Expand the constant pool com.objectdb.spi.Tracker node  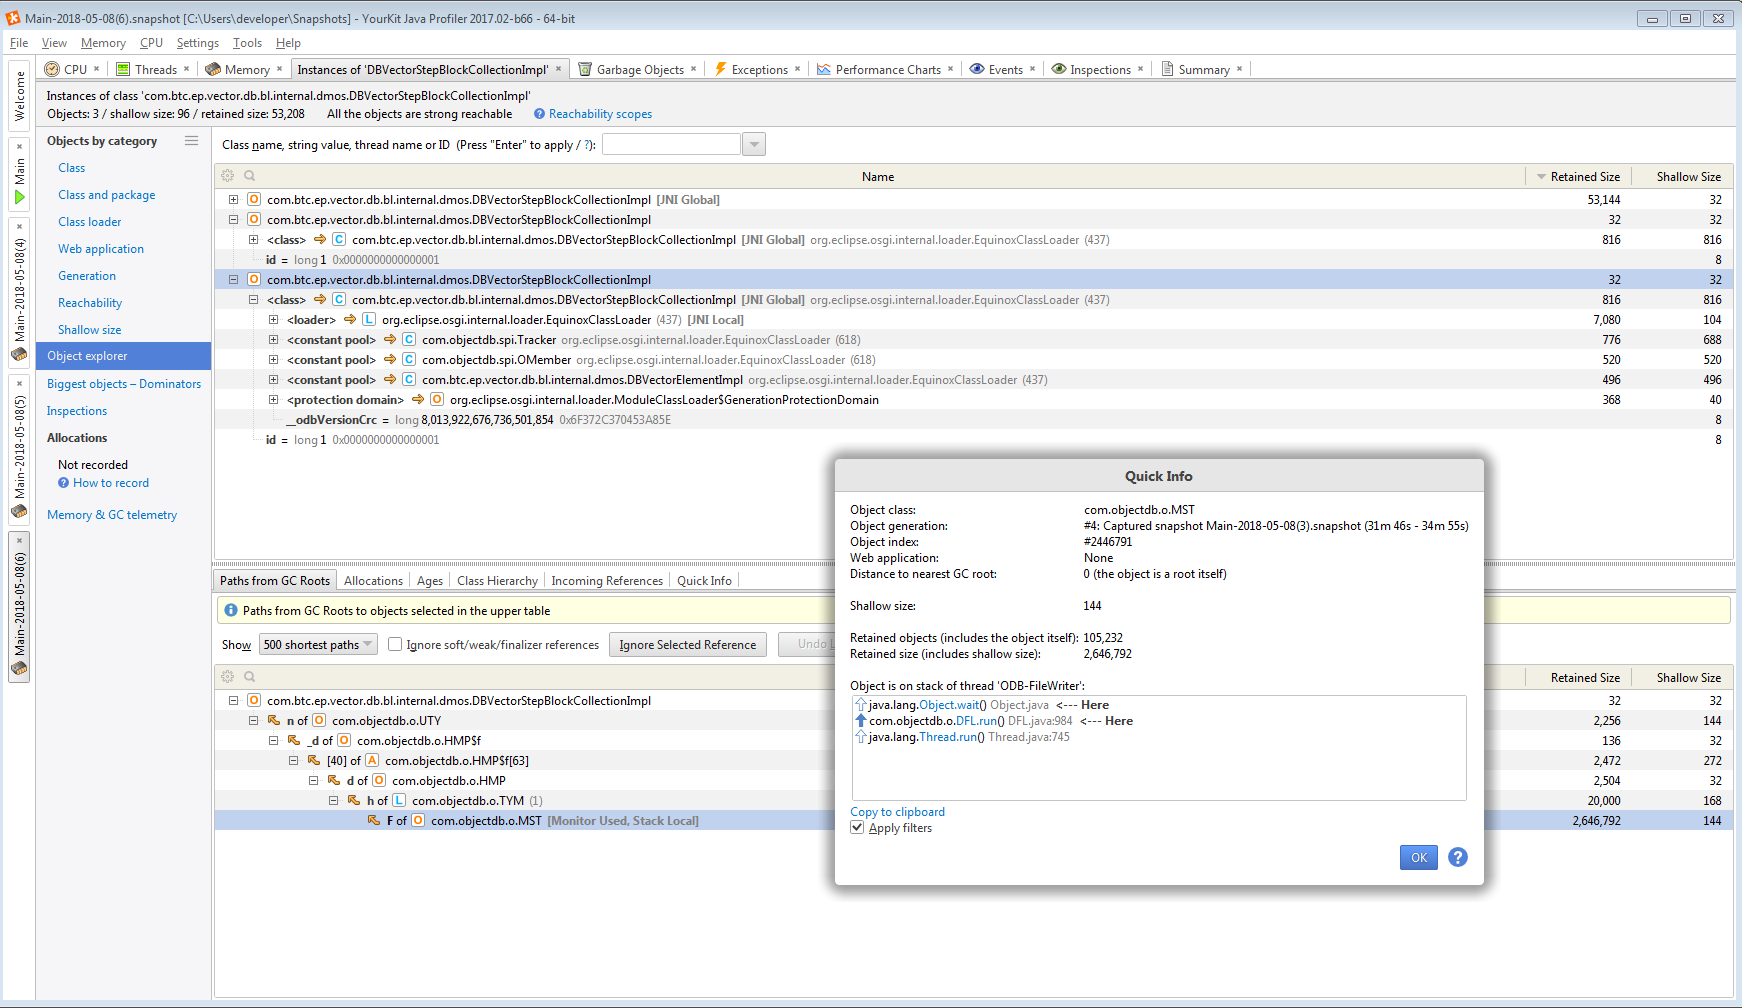click(273, 340)
